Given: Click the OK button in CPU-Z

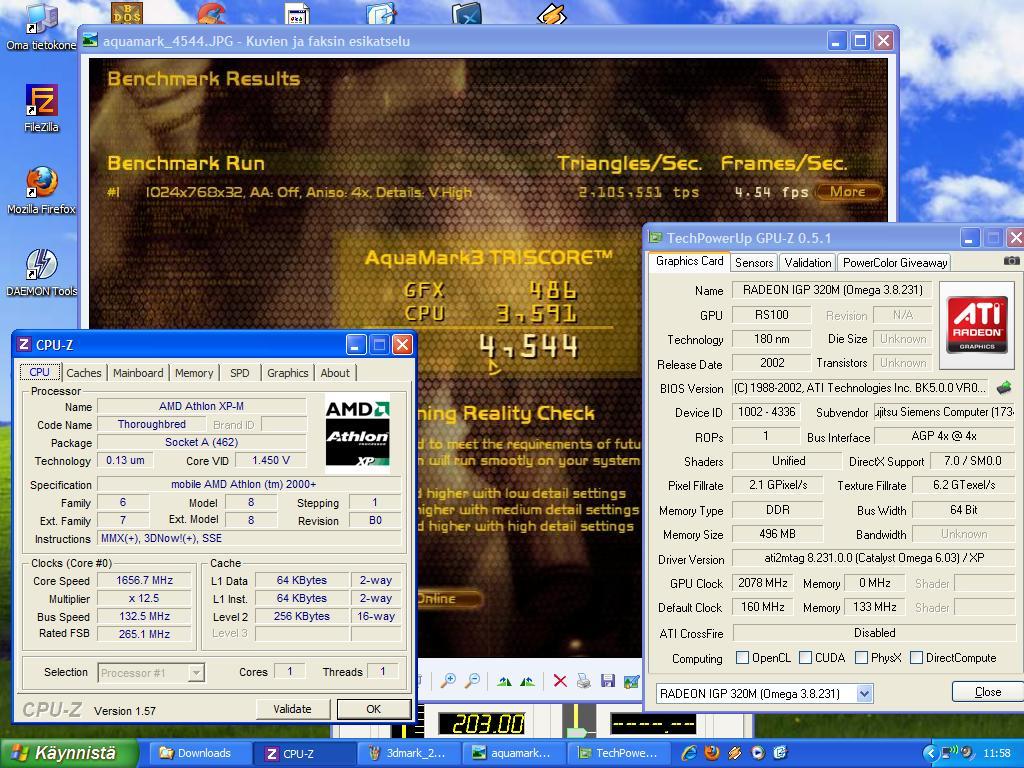Looking at the screenshot, I should click(x=374, y=709).
